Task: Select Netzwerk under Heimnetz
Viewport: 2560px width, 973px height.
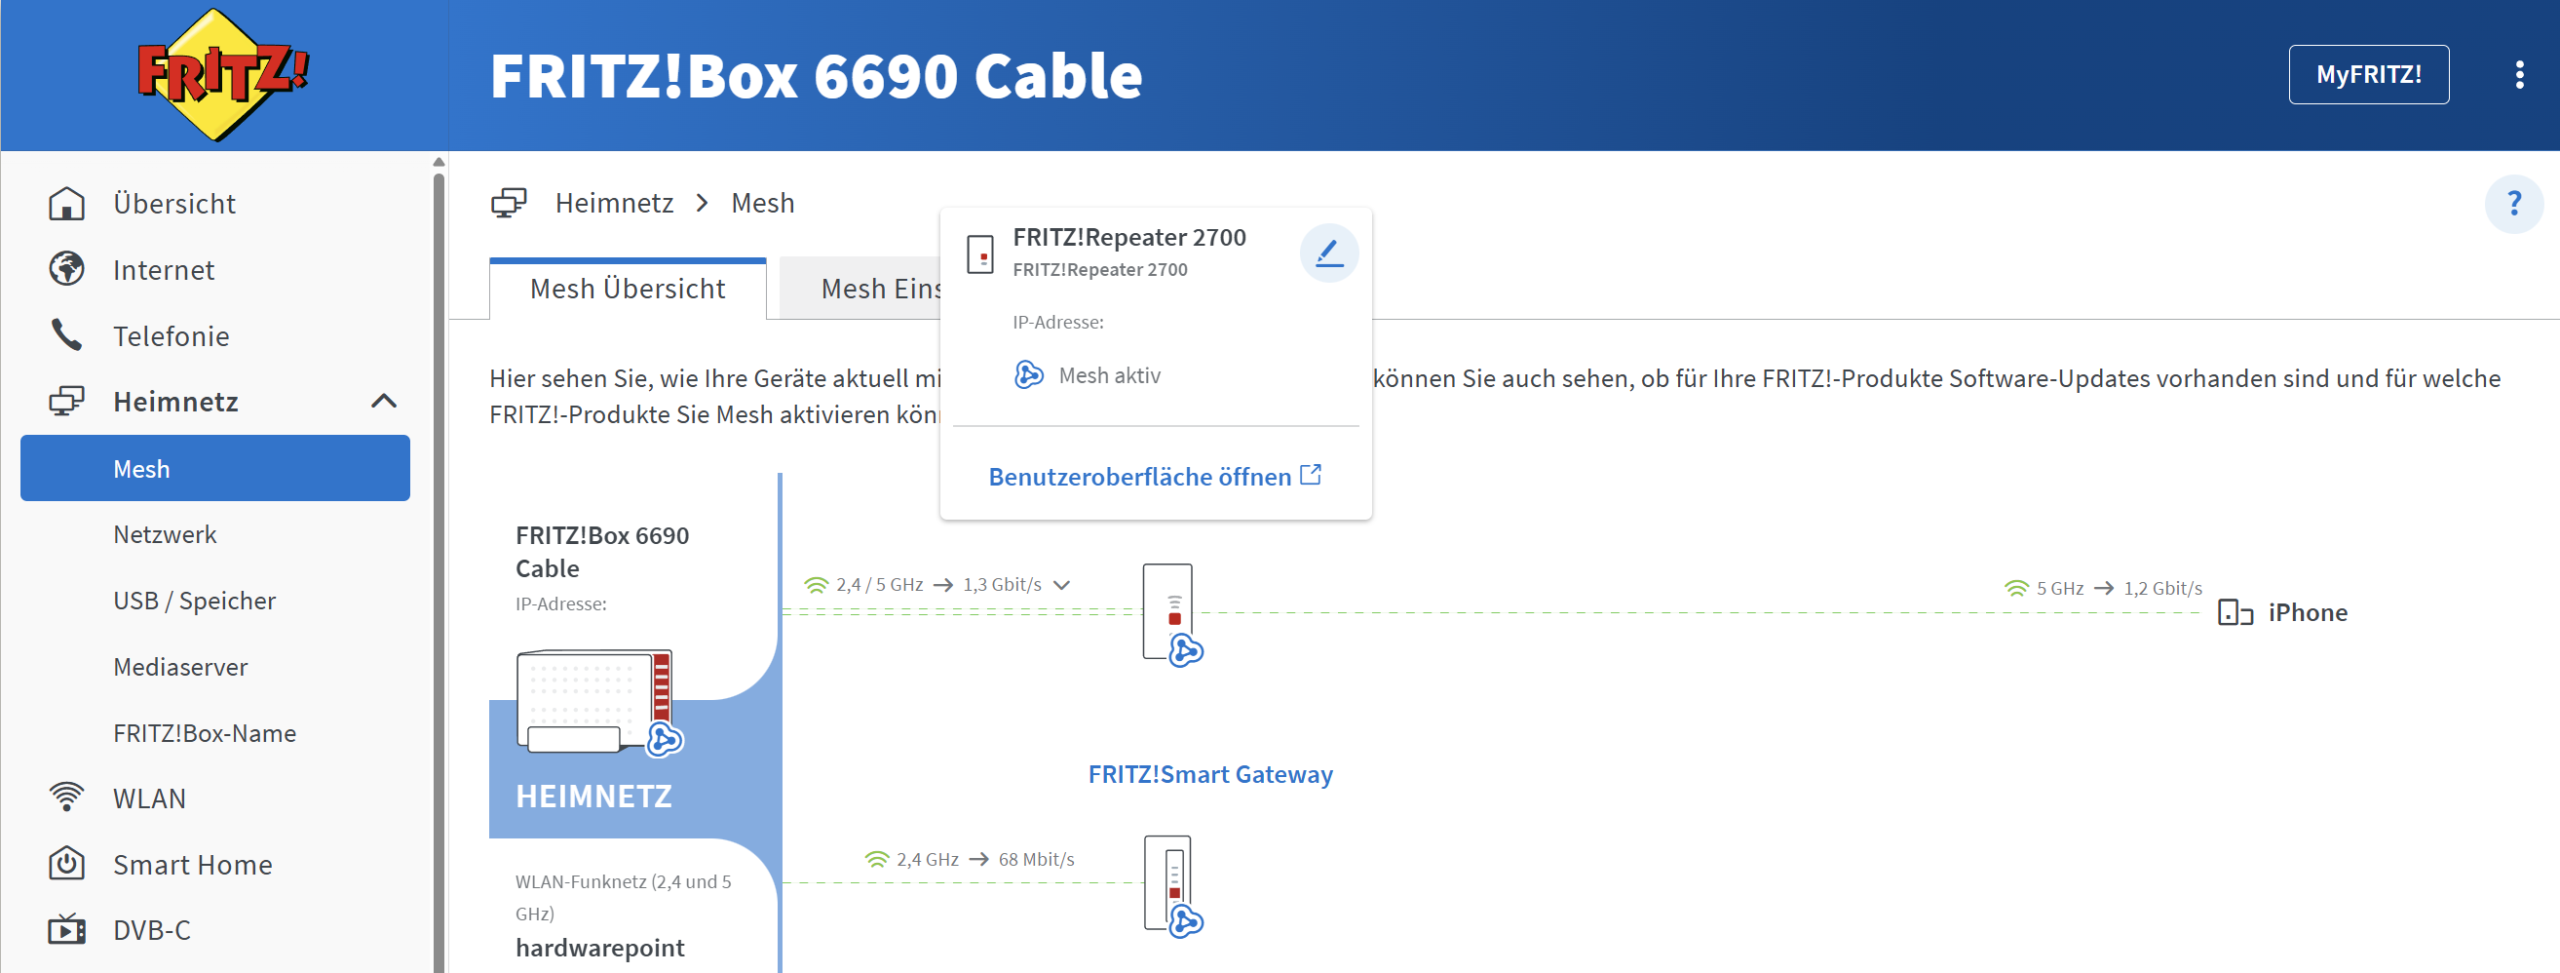Action: click(x=165, y=535)
